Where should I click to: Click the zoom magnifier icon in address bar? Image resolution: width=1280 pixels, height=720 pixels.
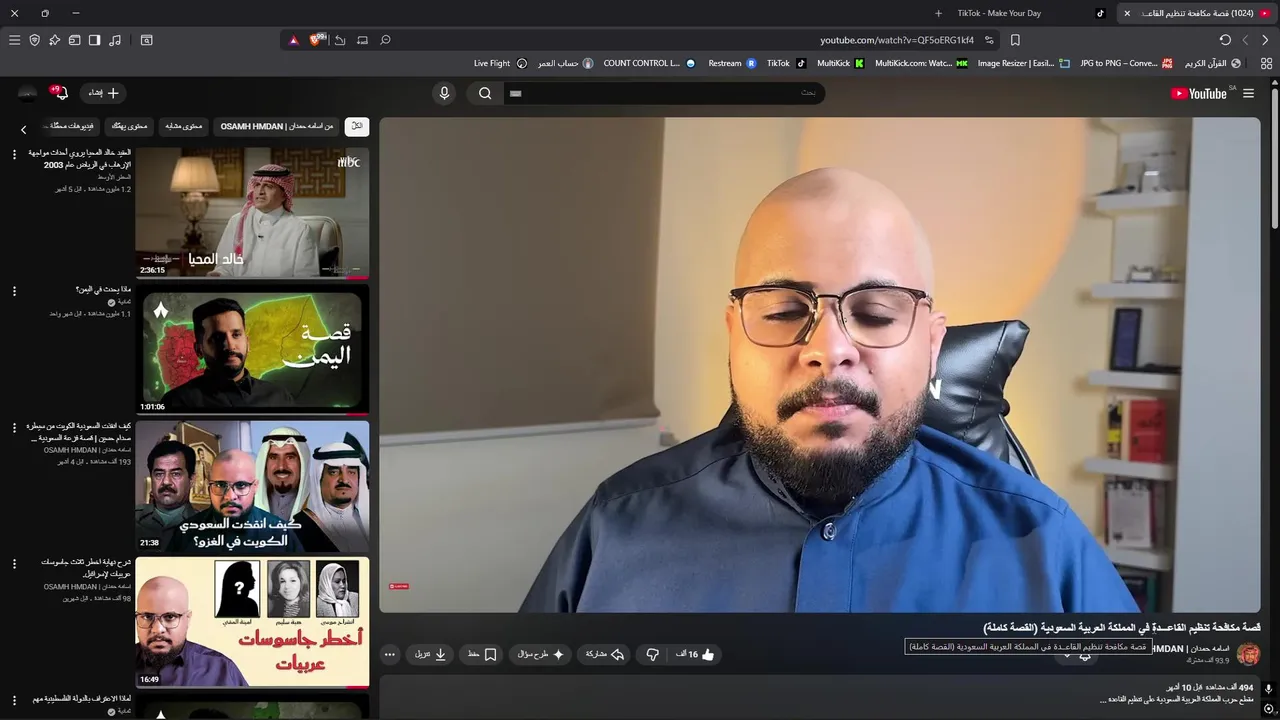click(x=385, y=40)
